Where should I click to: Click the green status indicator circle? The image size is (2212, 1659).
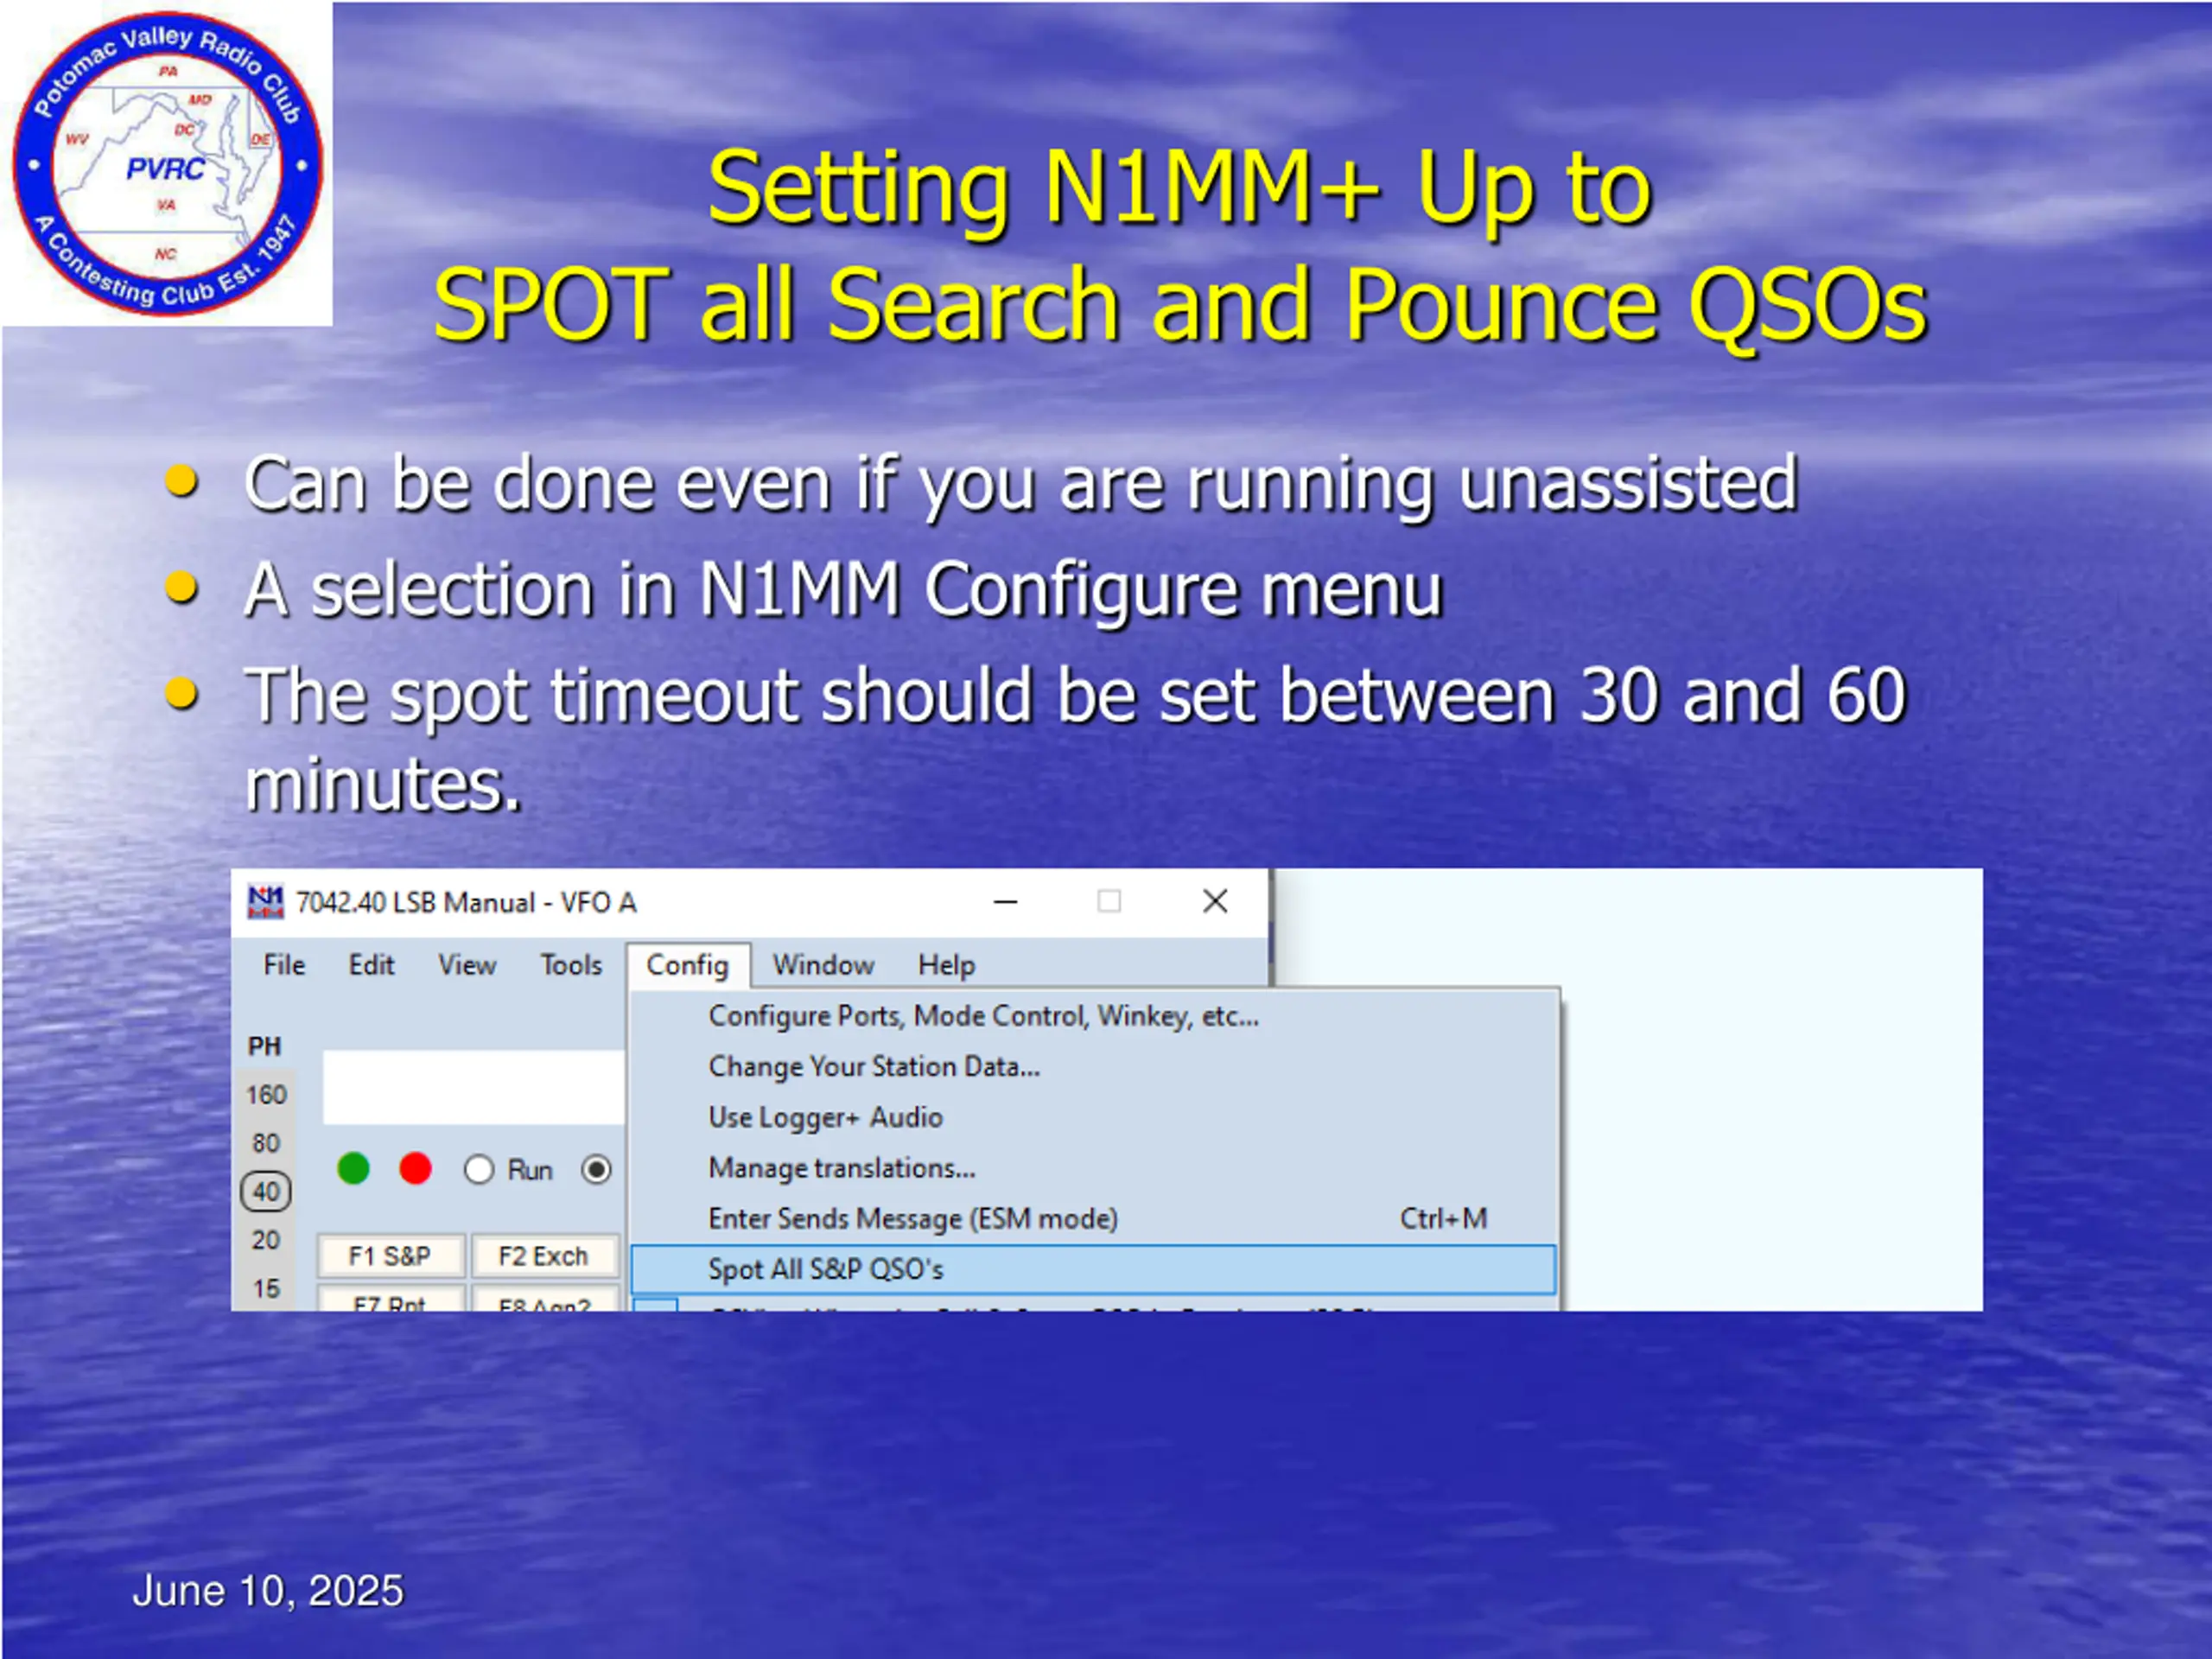(x=353, y=1168)
